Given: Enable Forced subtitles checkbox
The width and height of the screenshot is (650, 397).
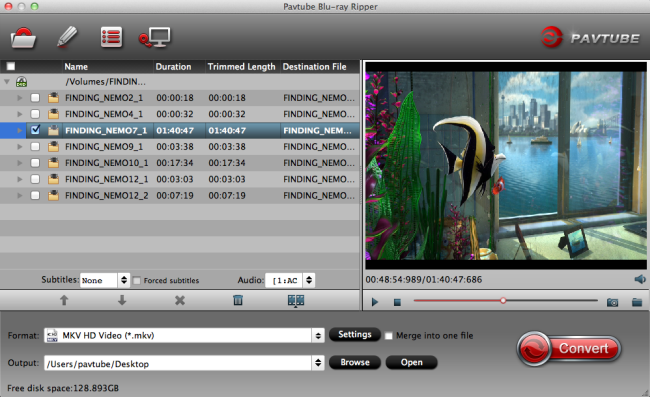Looking at the screenshot, I should click(137, 281).
